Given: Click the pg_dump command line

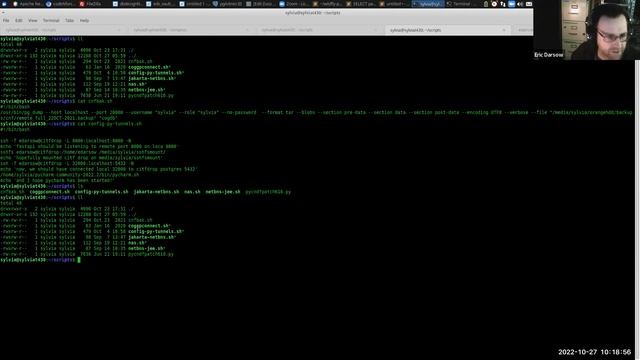Looking at the screenshot, I should click(x=316, y=115).
